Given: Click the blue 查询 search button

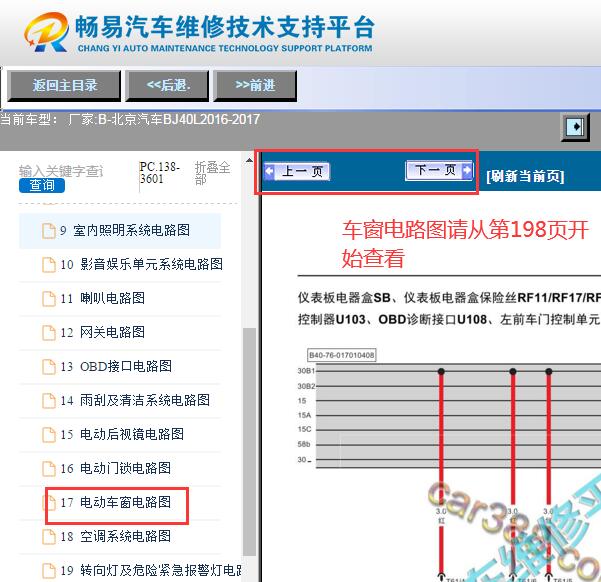Looking at the screenshot, I should 42,186.
